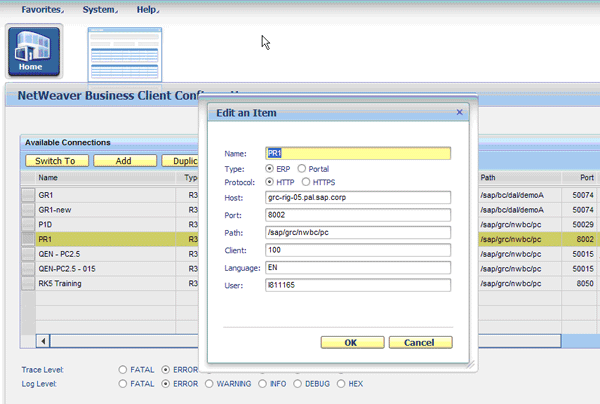The image size is (600, 404).
Task: Click the Path column header
Action: click(488, 178)
